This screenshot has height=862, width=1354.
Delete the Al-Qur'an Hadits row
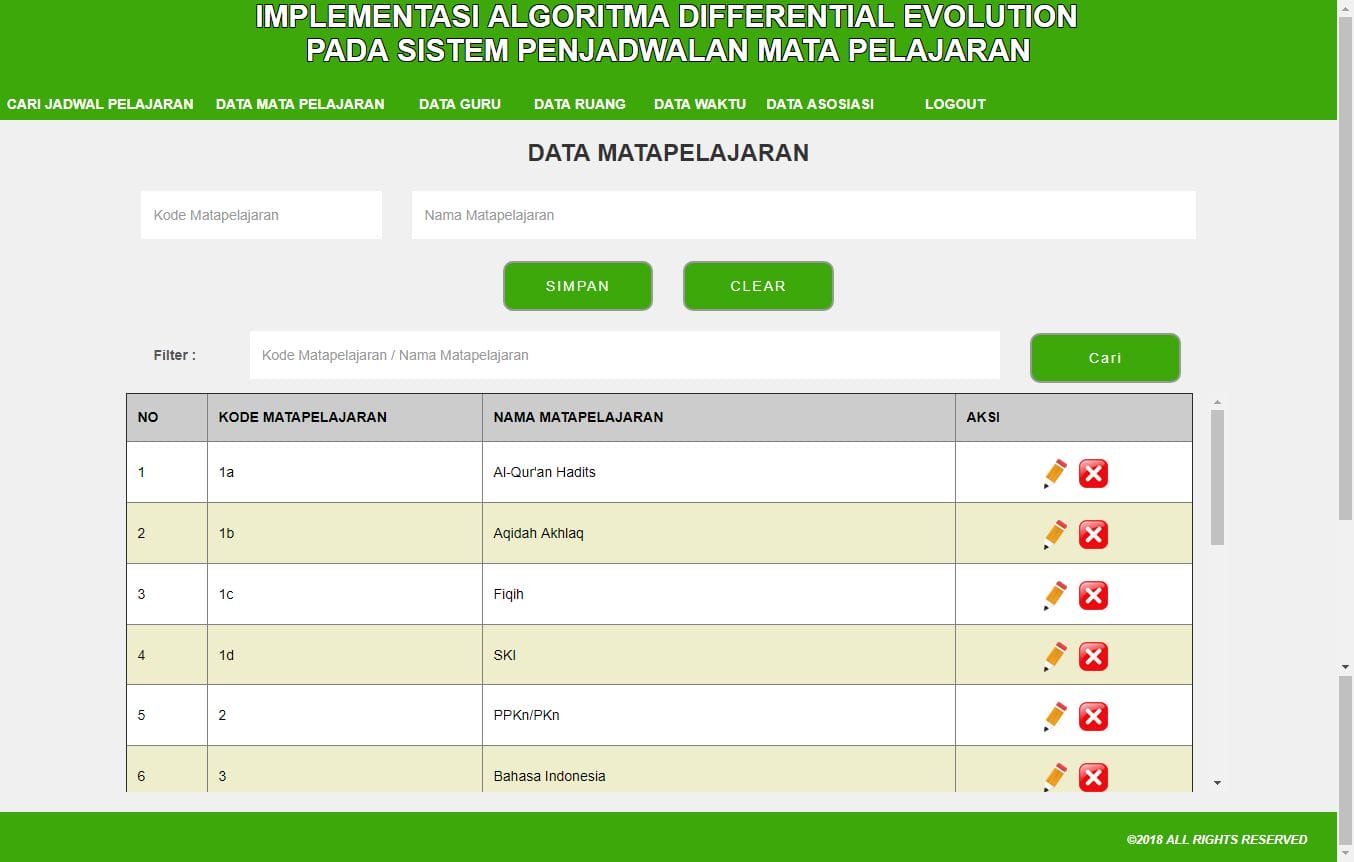[1093, 474]
